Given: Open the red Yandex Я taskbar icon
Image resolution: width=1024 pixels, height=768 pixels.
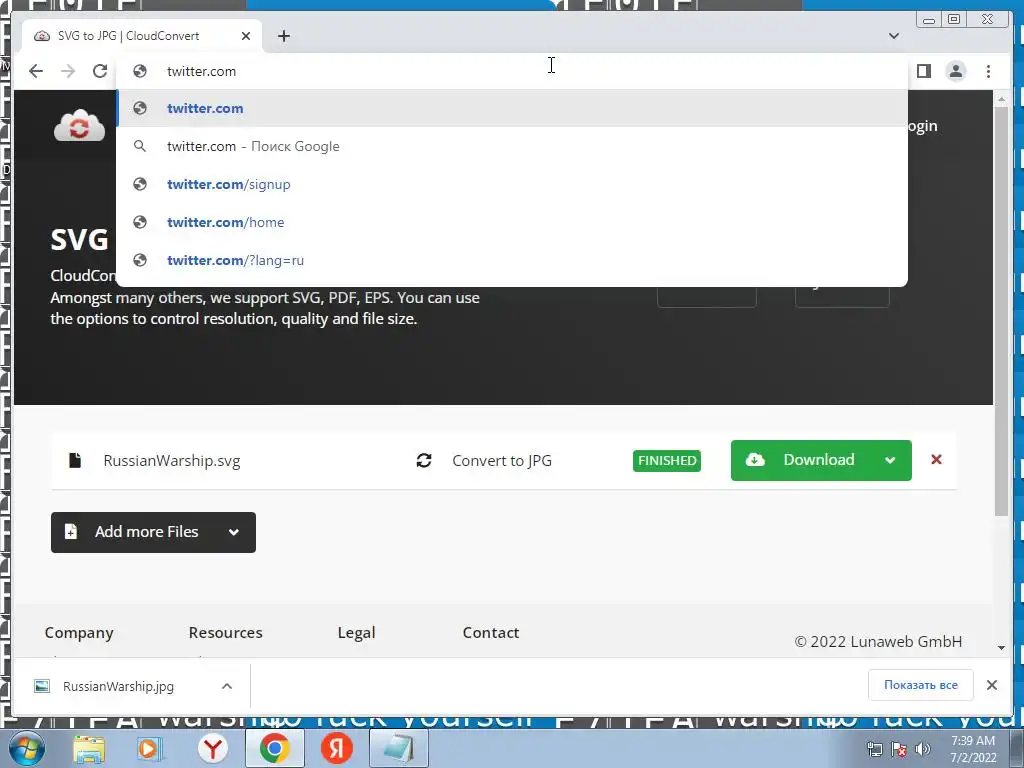Looking at the screenshot, I should point(337,748).
